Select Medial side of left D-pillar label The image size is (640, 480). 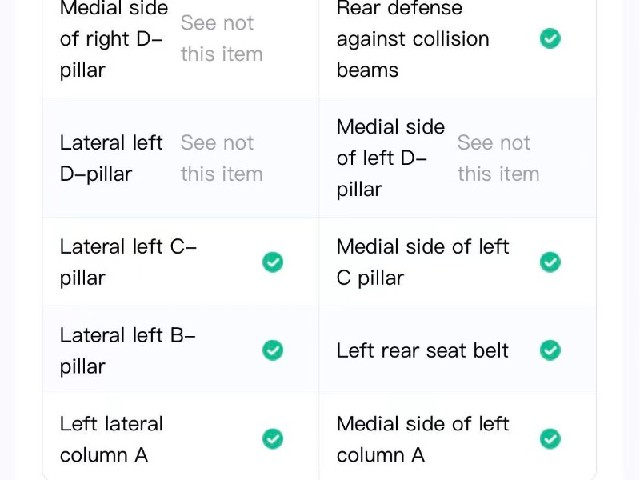tap(391, 158)
